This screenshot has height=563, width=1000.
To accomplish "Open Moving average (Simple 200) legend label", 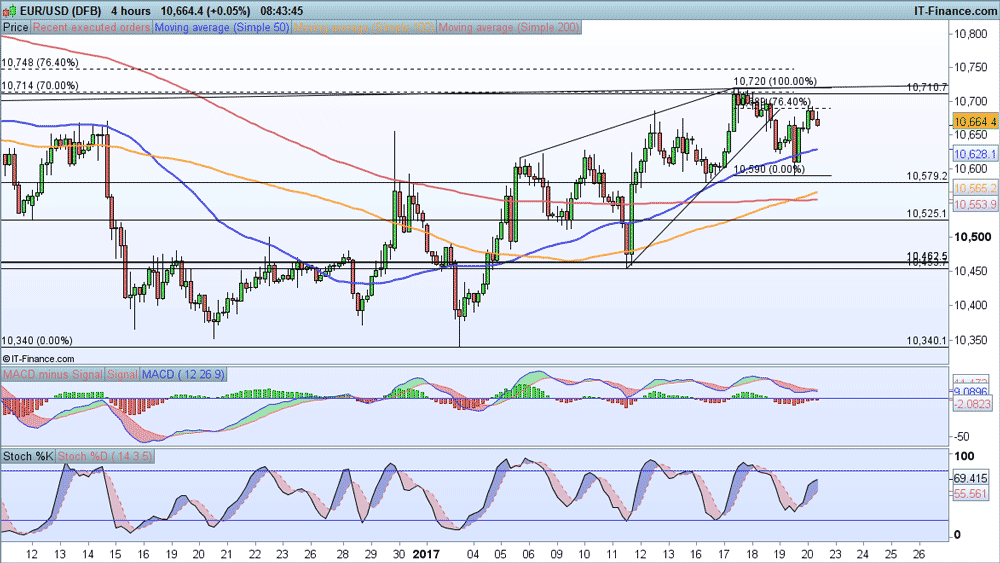I will pos(509,27).
